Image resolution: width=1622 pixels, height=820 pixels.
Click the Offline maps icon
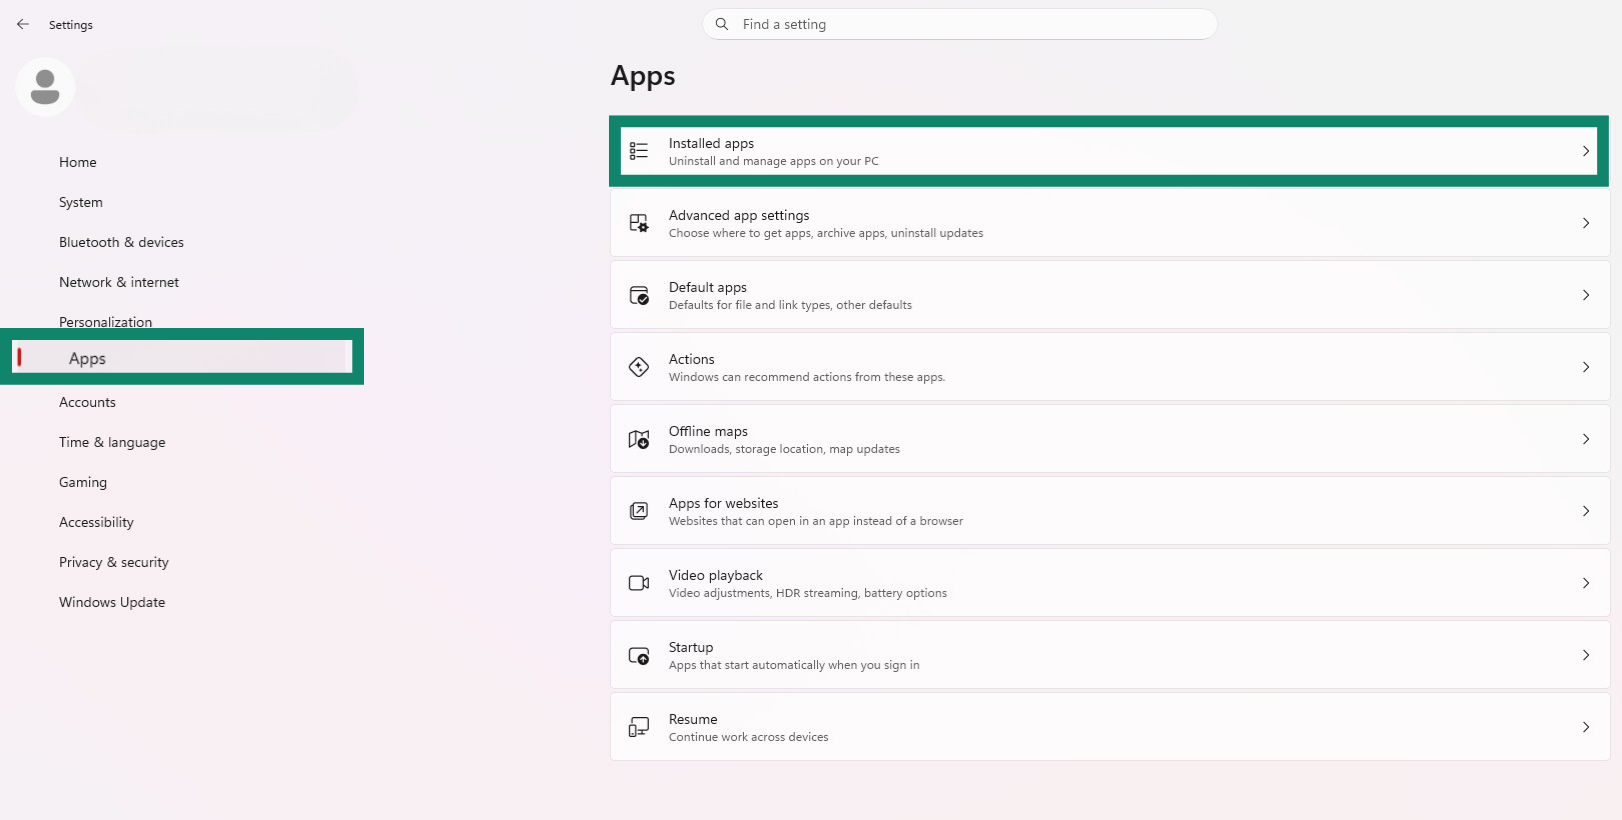(638, 439)
